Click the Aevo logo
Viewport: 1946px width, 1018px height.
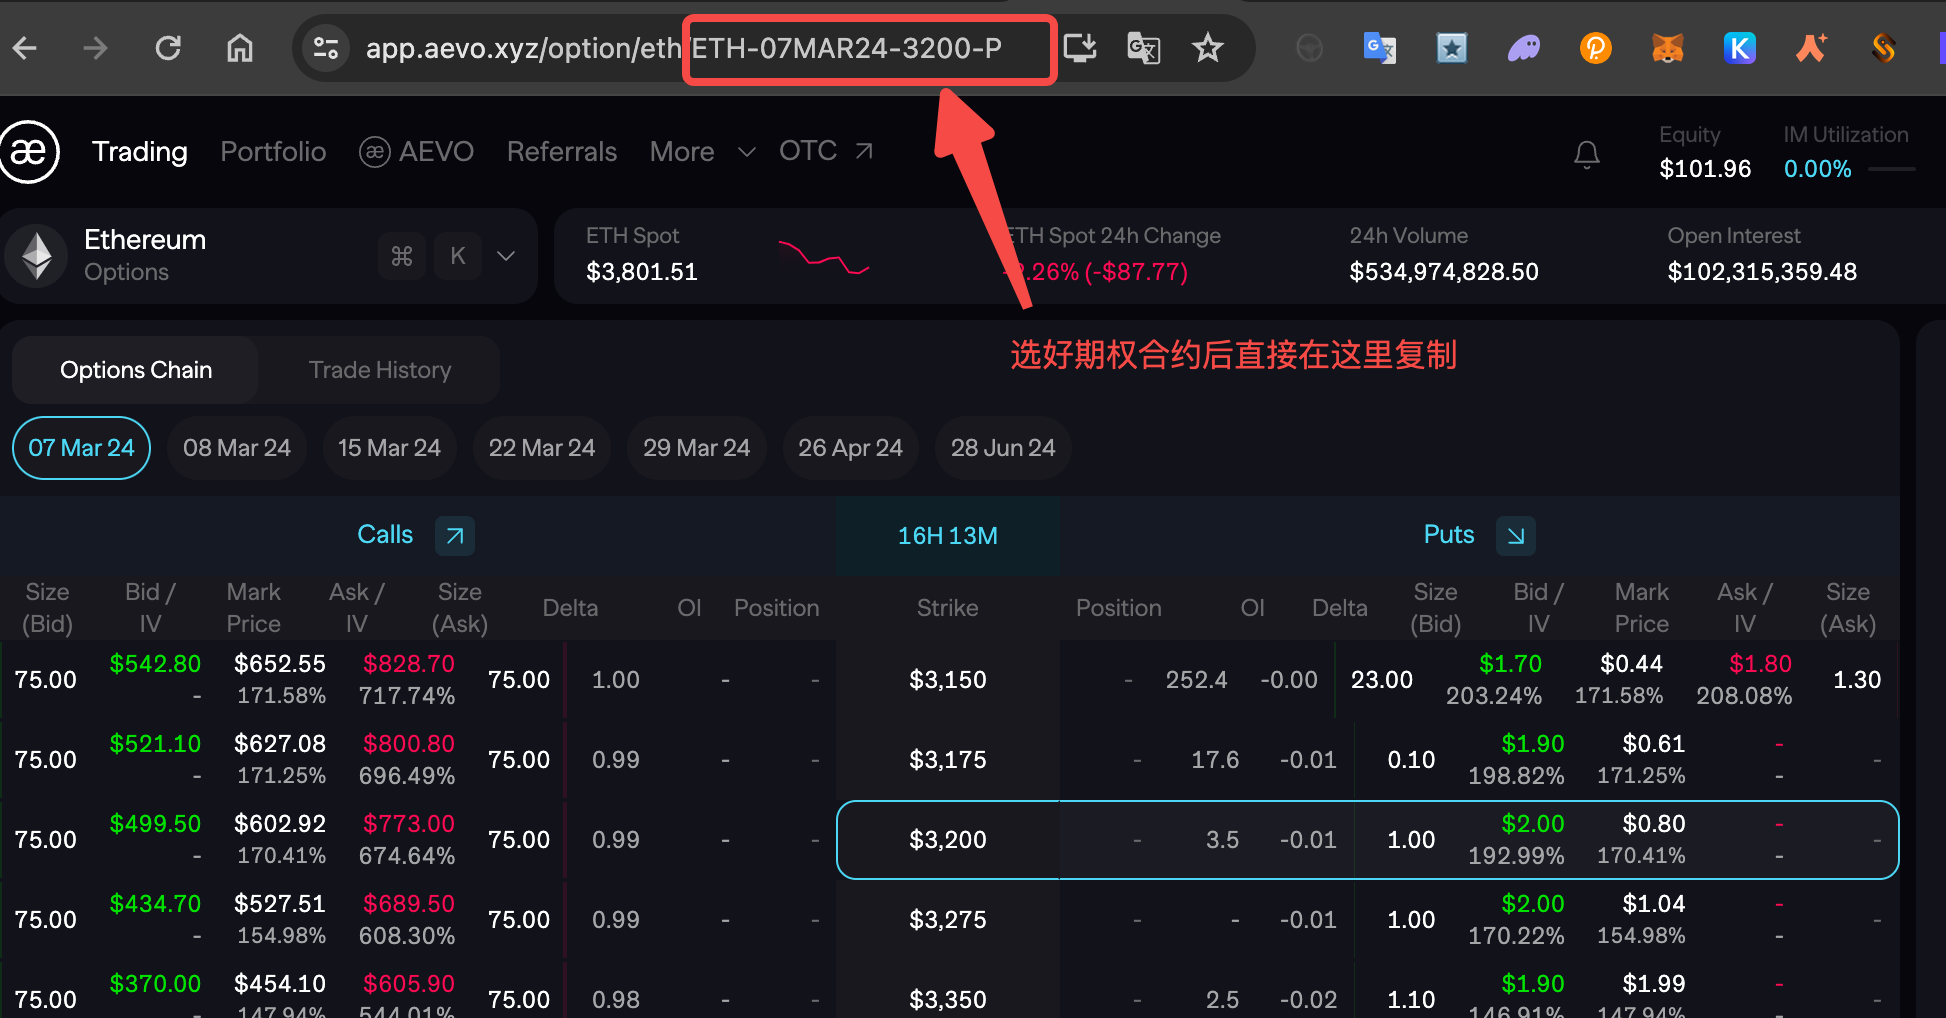click(x=29, y=151)
